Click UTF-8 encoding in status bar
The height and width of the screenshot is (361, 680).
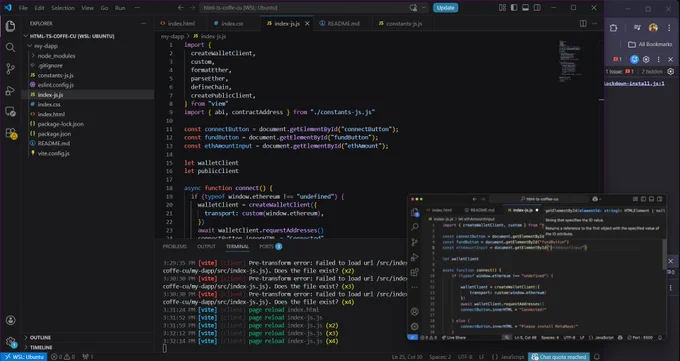[465, 357]
